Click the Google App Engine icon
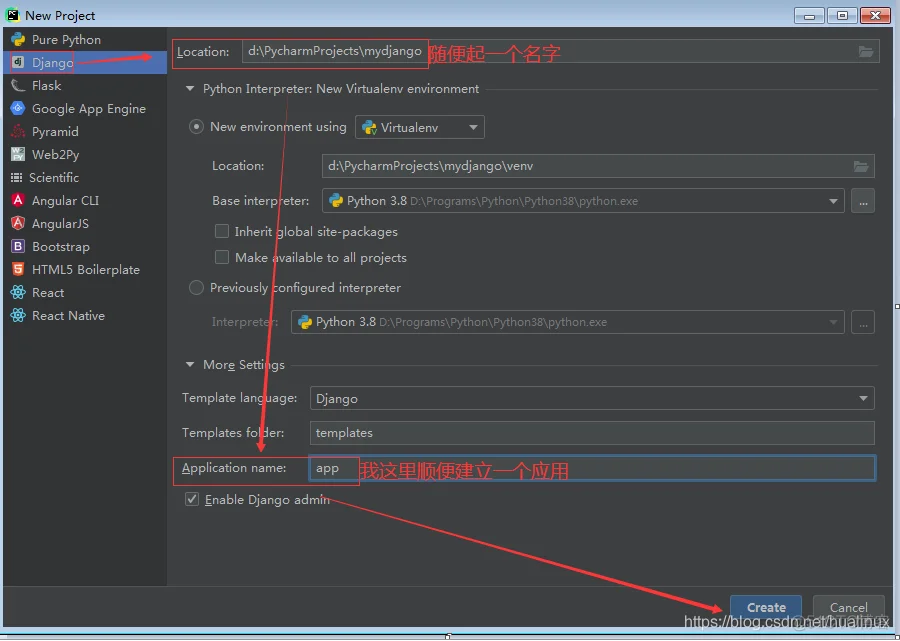This screenshot has height=641, width=900. tap(18, 108)
